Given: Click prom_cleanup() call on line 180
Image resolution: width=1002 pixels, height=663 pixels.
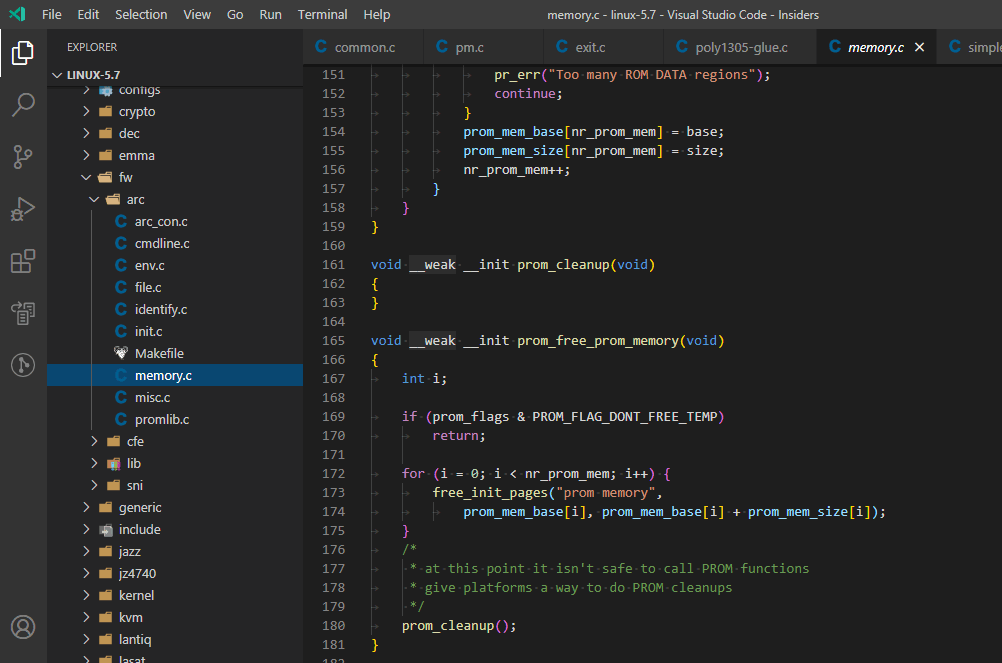Looking at the screenshot, I should pos(458,626).
